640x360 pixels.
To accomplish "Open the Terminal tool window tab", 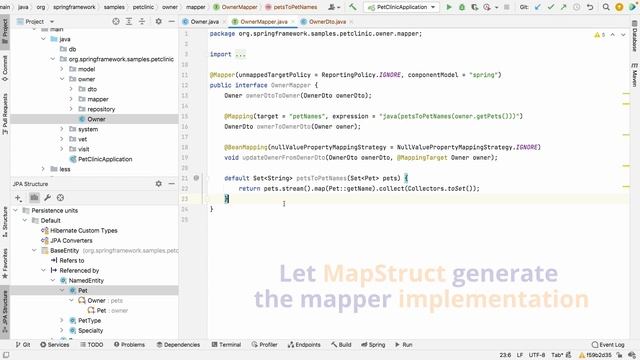I will (226, 344).
